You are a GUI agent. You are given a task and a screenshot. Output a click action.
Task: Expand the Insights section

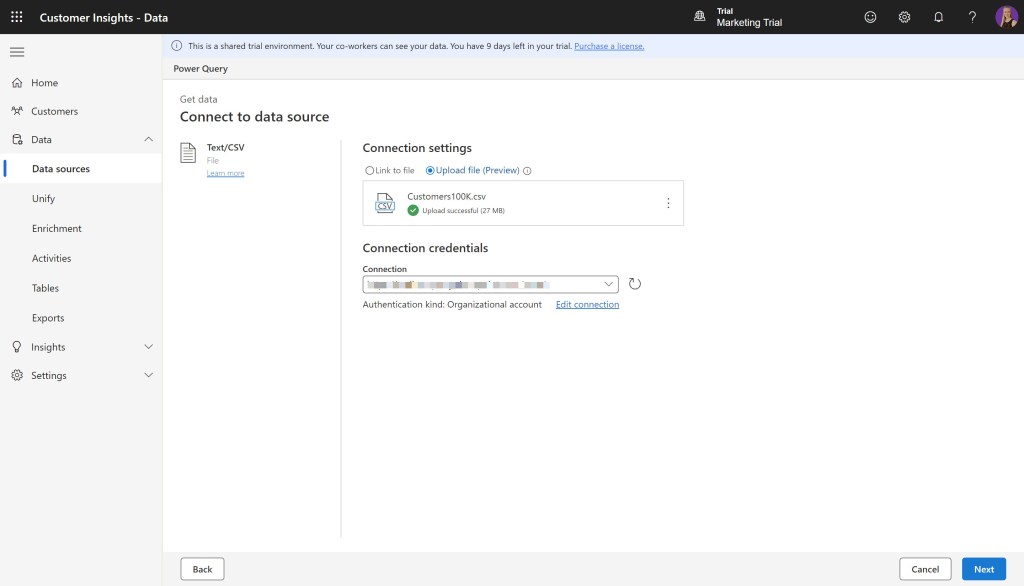[x=149, y=347]
